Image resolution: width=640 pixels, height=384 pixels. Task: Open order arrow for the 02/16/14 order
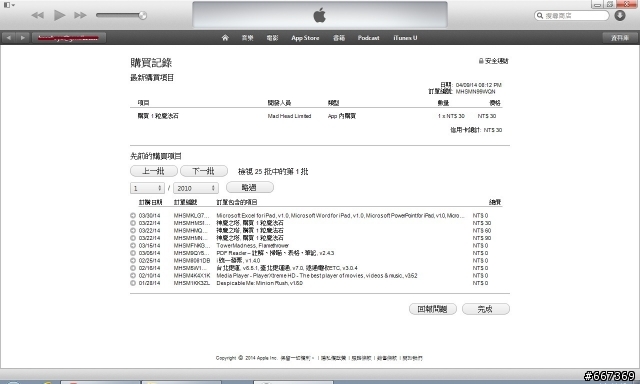pyautogui.click(x=133, y=268)
